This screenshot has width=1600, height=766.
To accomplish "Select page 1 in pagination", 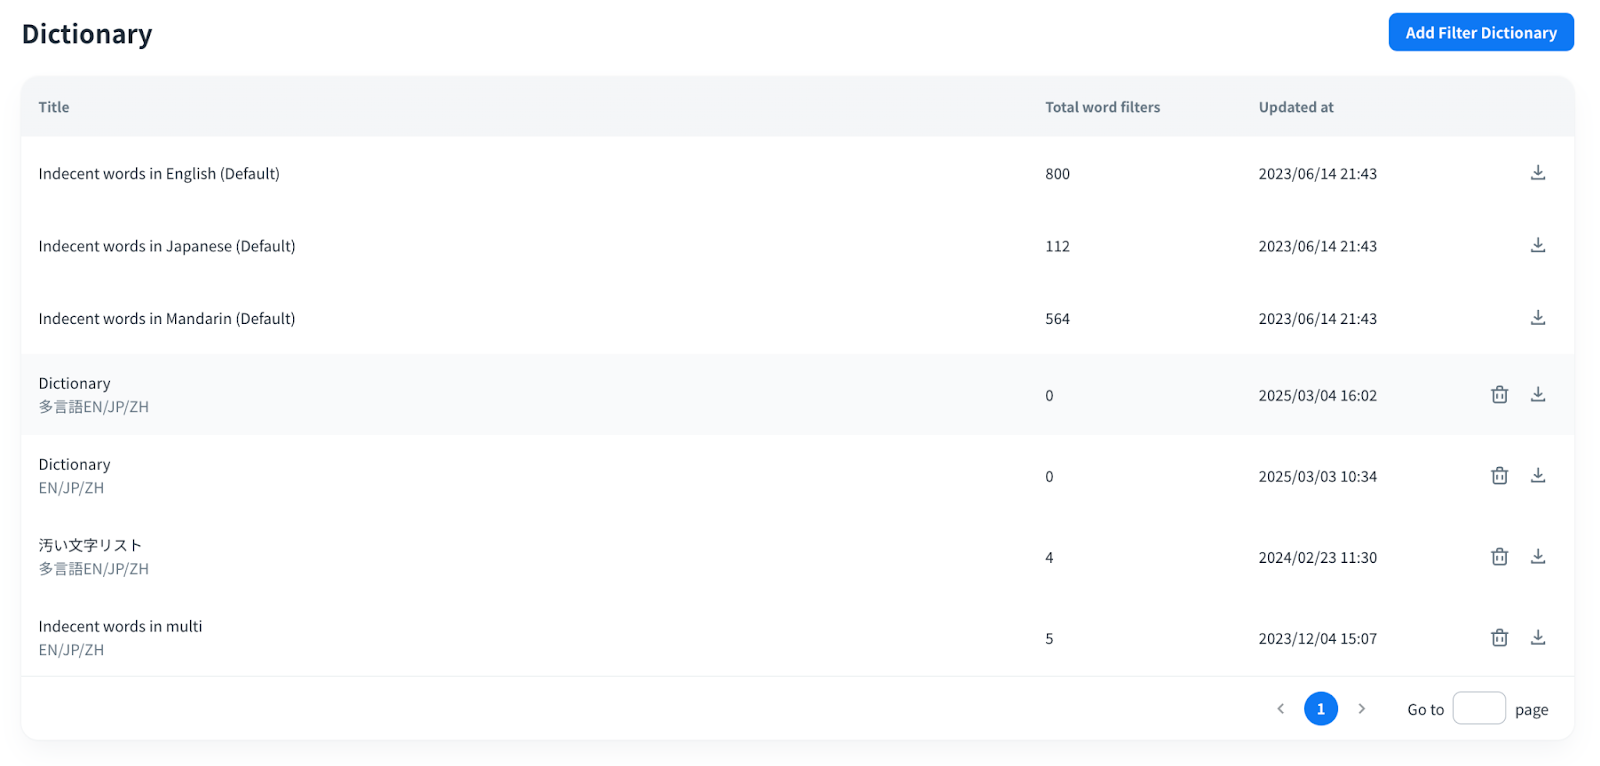I will (x=1320, y=709).
